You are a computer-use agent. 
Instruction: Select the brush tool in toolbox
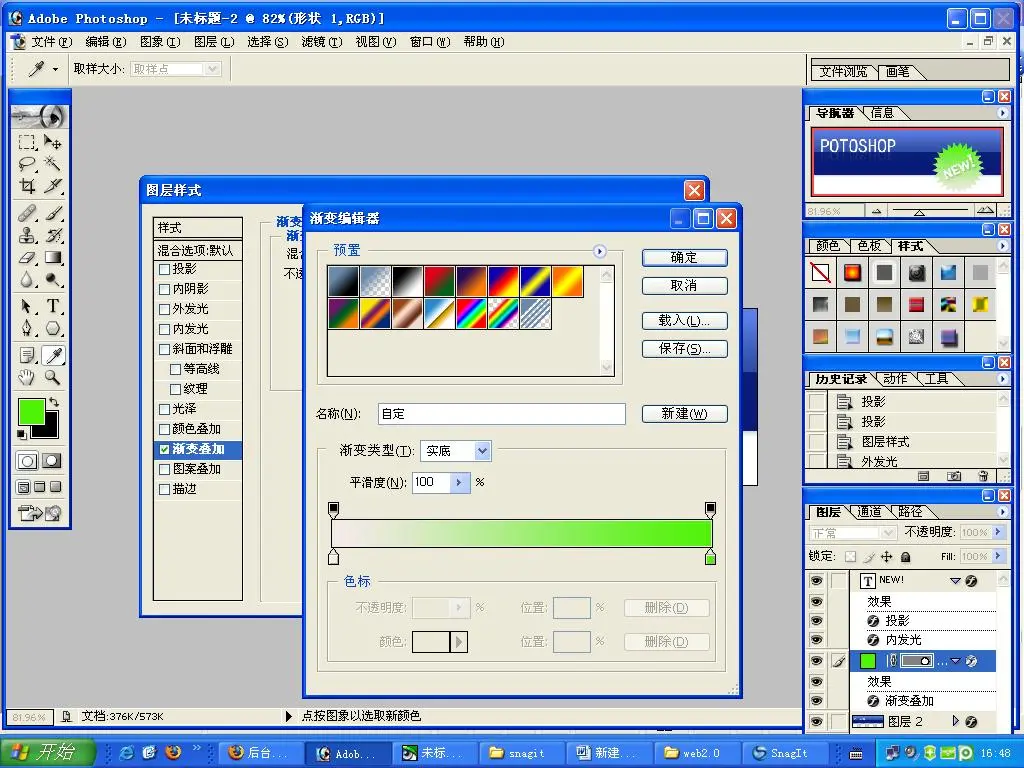[53, 214]
